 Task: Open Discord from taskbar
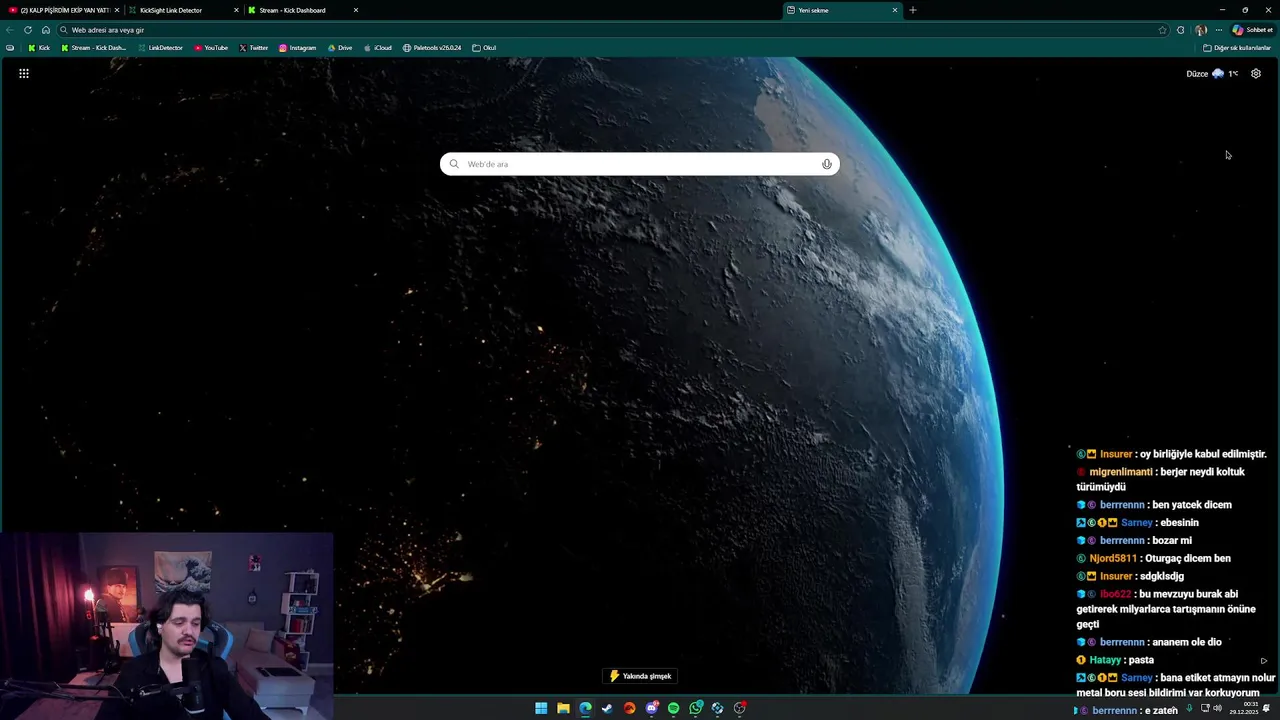tap(652, 708)
